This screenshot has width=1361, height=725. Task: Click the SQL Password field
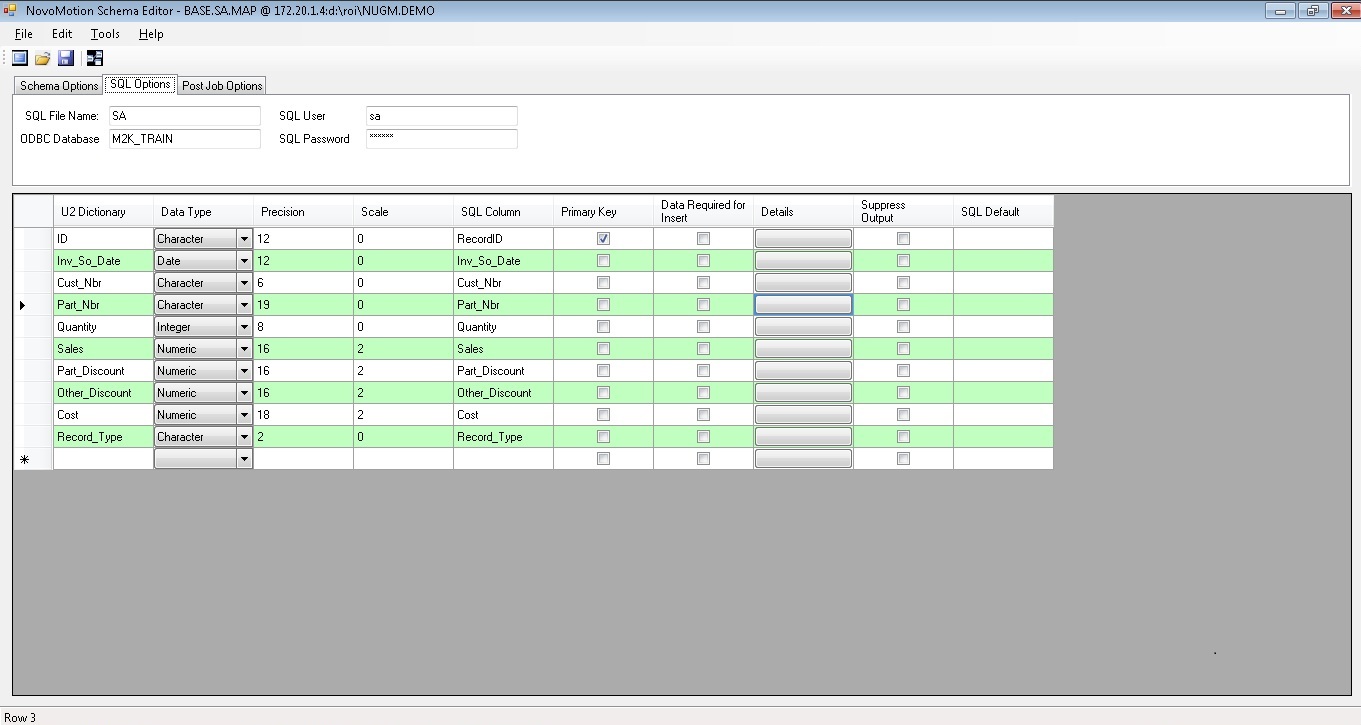(441, 139)
